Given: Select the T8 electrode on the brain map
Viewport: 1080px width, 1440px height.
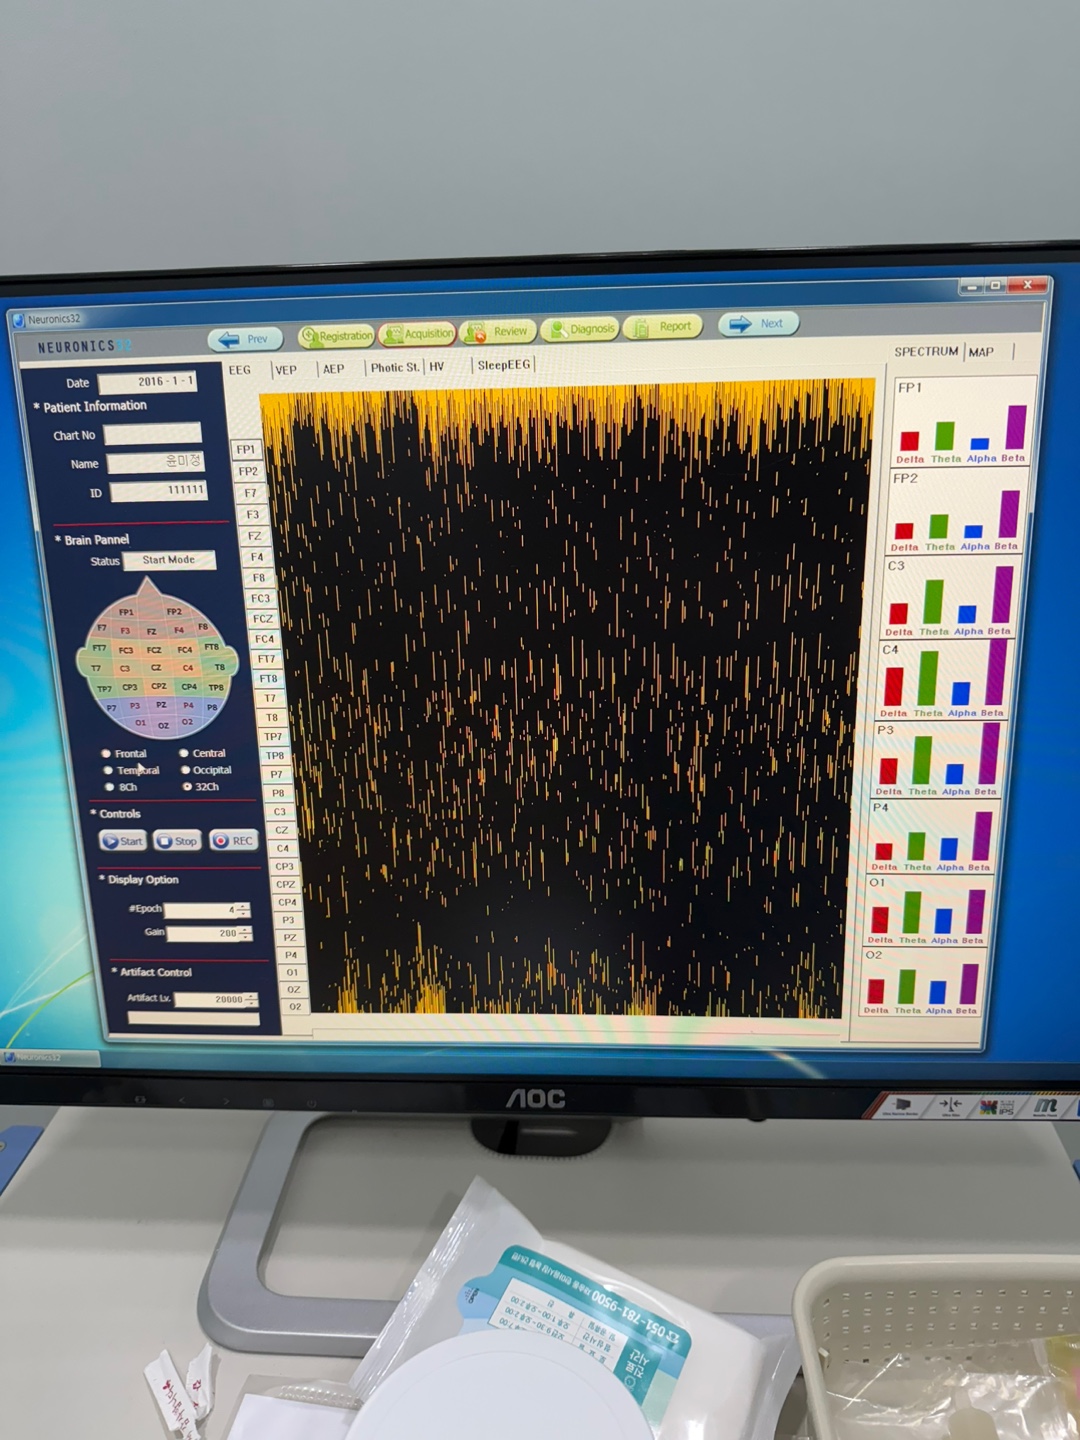Looking at the screenshot, I should click(219, 667).
